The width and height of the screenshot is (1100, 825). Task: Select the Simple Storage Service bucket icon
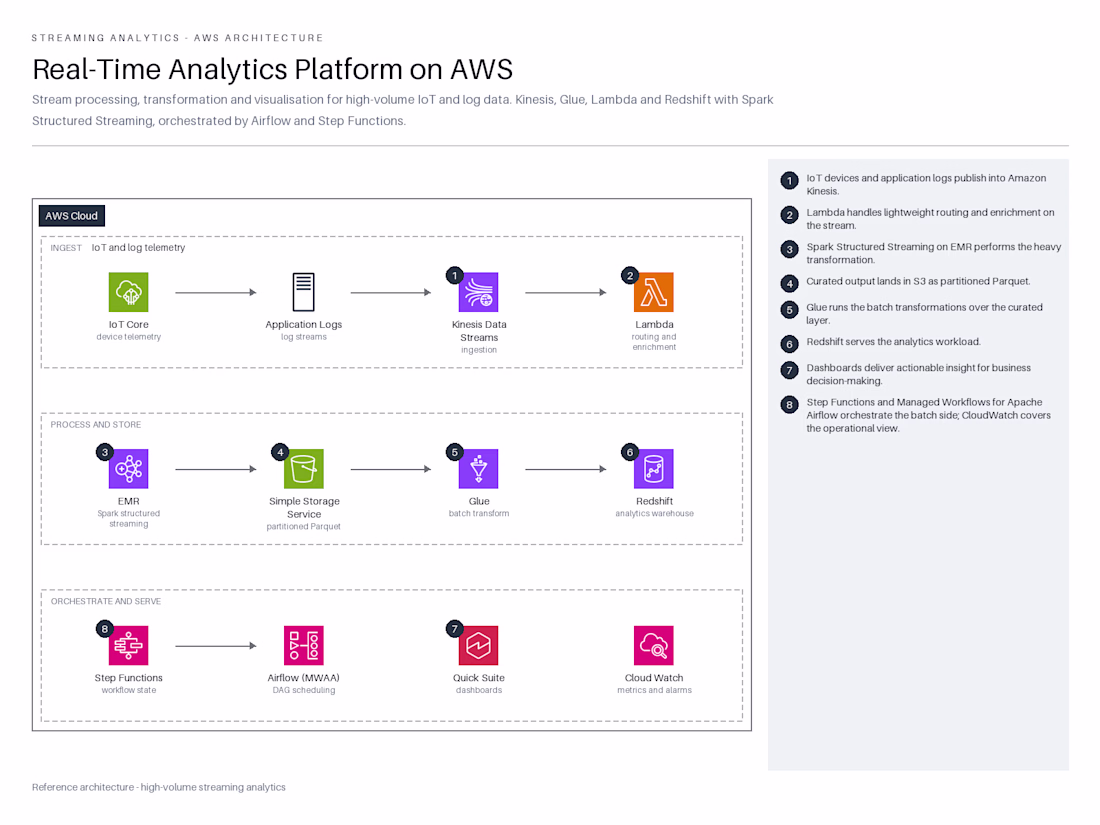tap(304, 469)
